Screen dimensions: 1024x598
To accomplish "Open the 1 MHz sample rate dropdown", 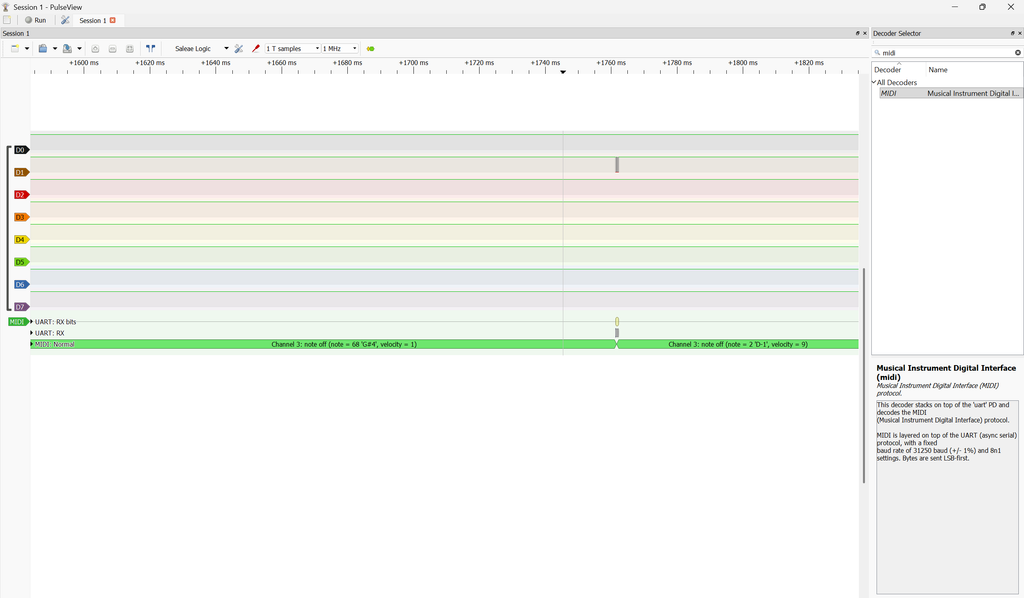I will coord(340,48).
